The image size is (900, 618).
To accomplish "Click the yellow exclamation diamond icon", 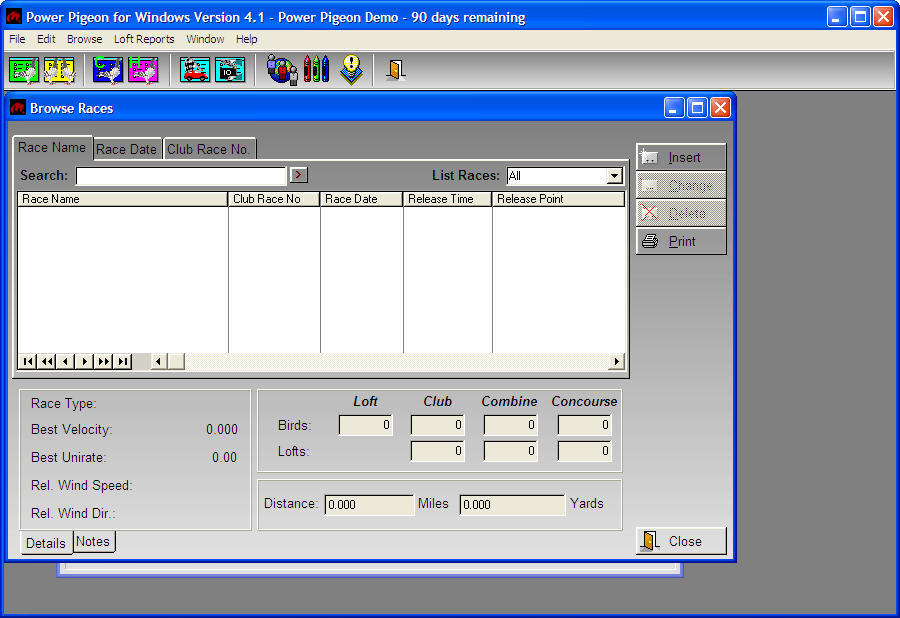I will (x=352, y=70).
